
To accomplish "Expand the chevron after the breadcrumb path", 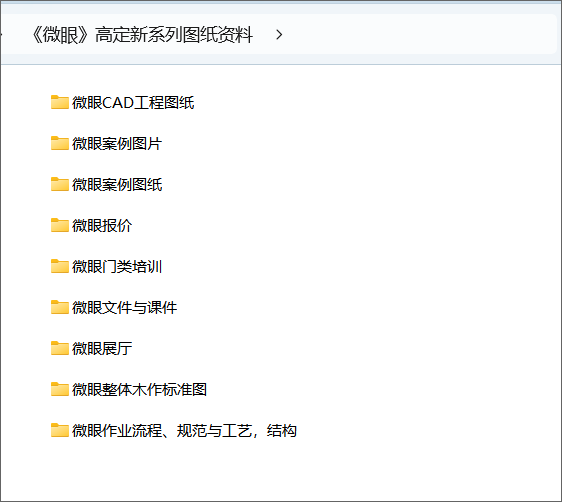I will click(279, 35).
